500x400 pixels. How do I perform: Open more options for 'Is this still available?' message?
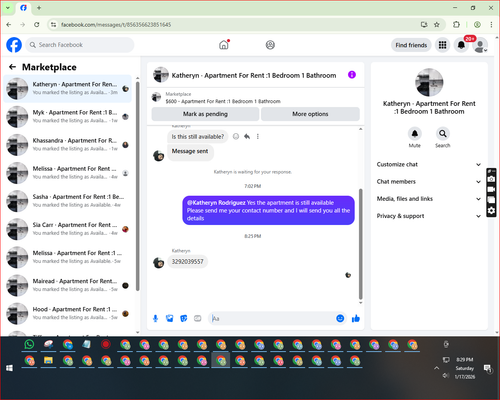click(258, 136)
